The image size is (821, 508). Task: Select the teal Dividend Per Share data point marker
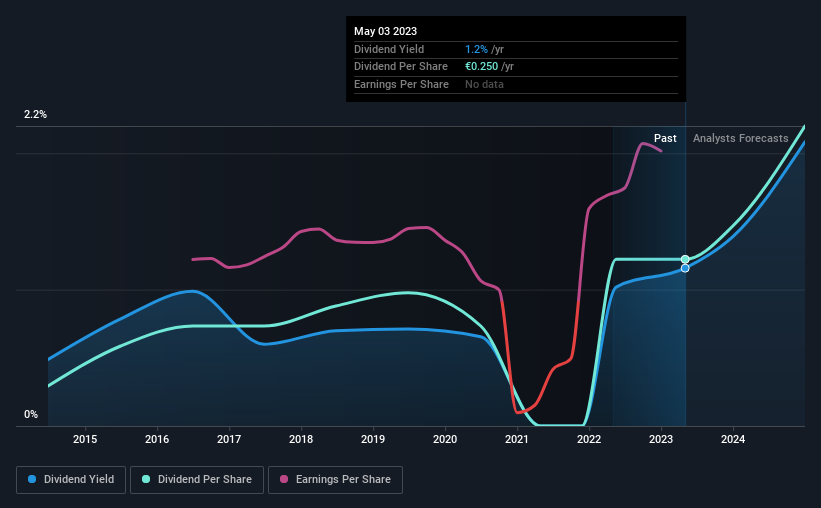[685, 259]
